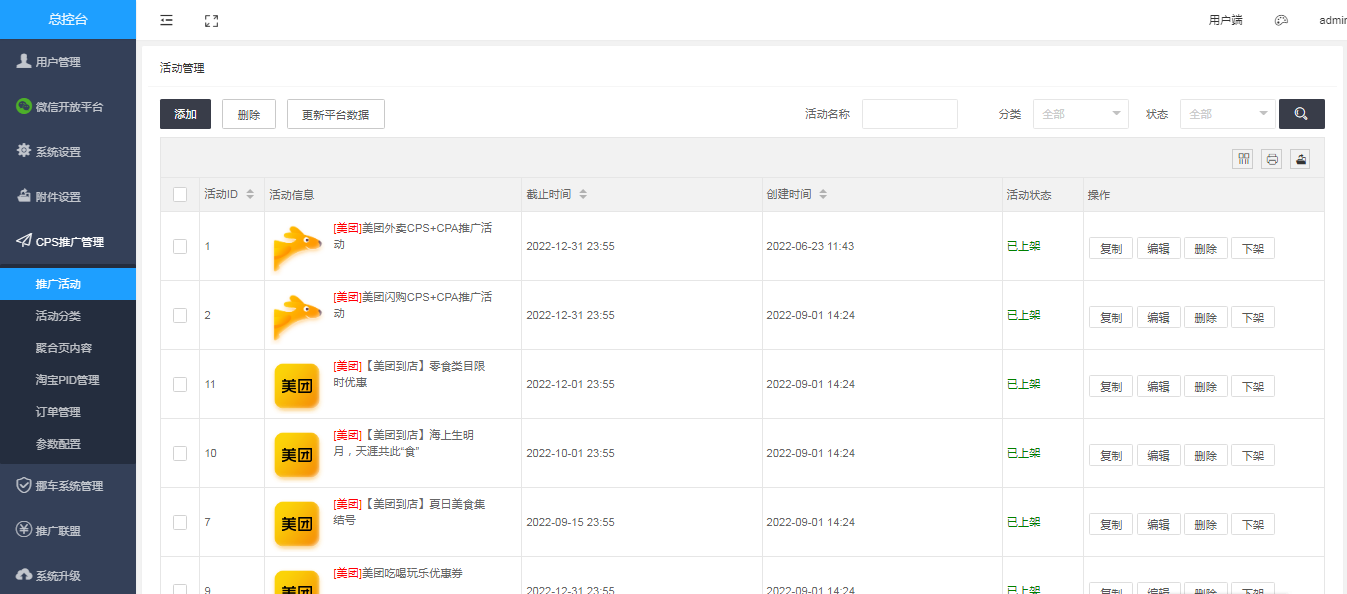Toggle the select-all checkbox in table header
1347x594 pixels.
tap(180, 195)
